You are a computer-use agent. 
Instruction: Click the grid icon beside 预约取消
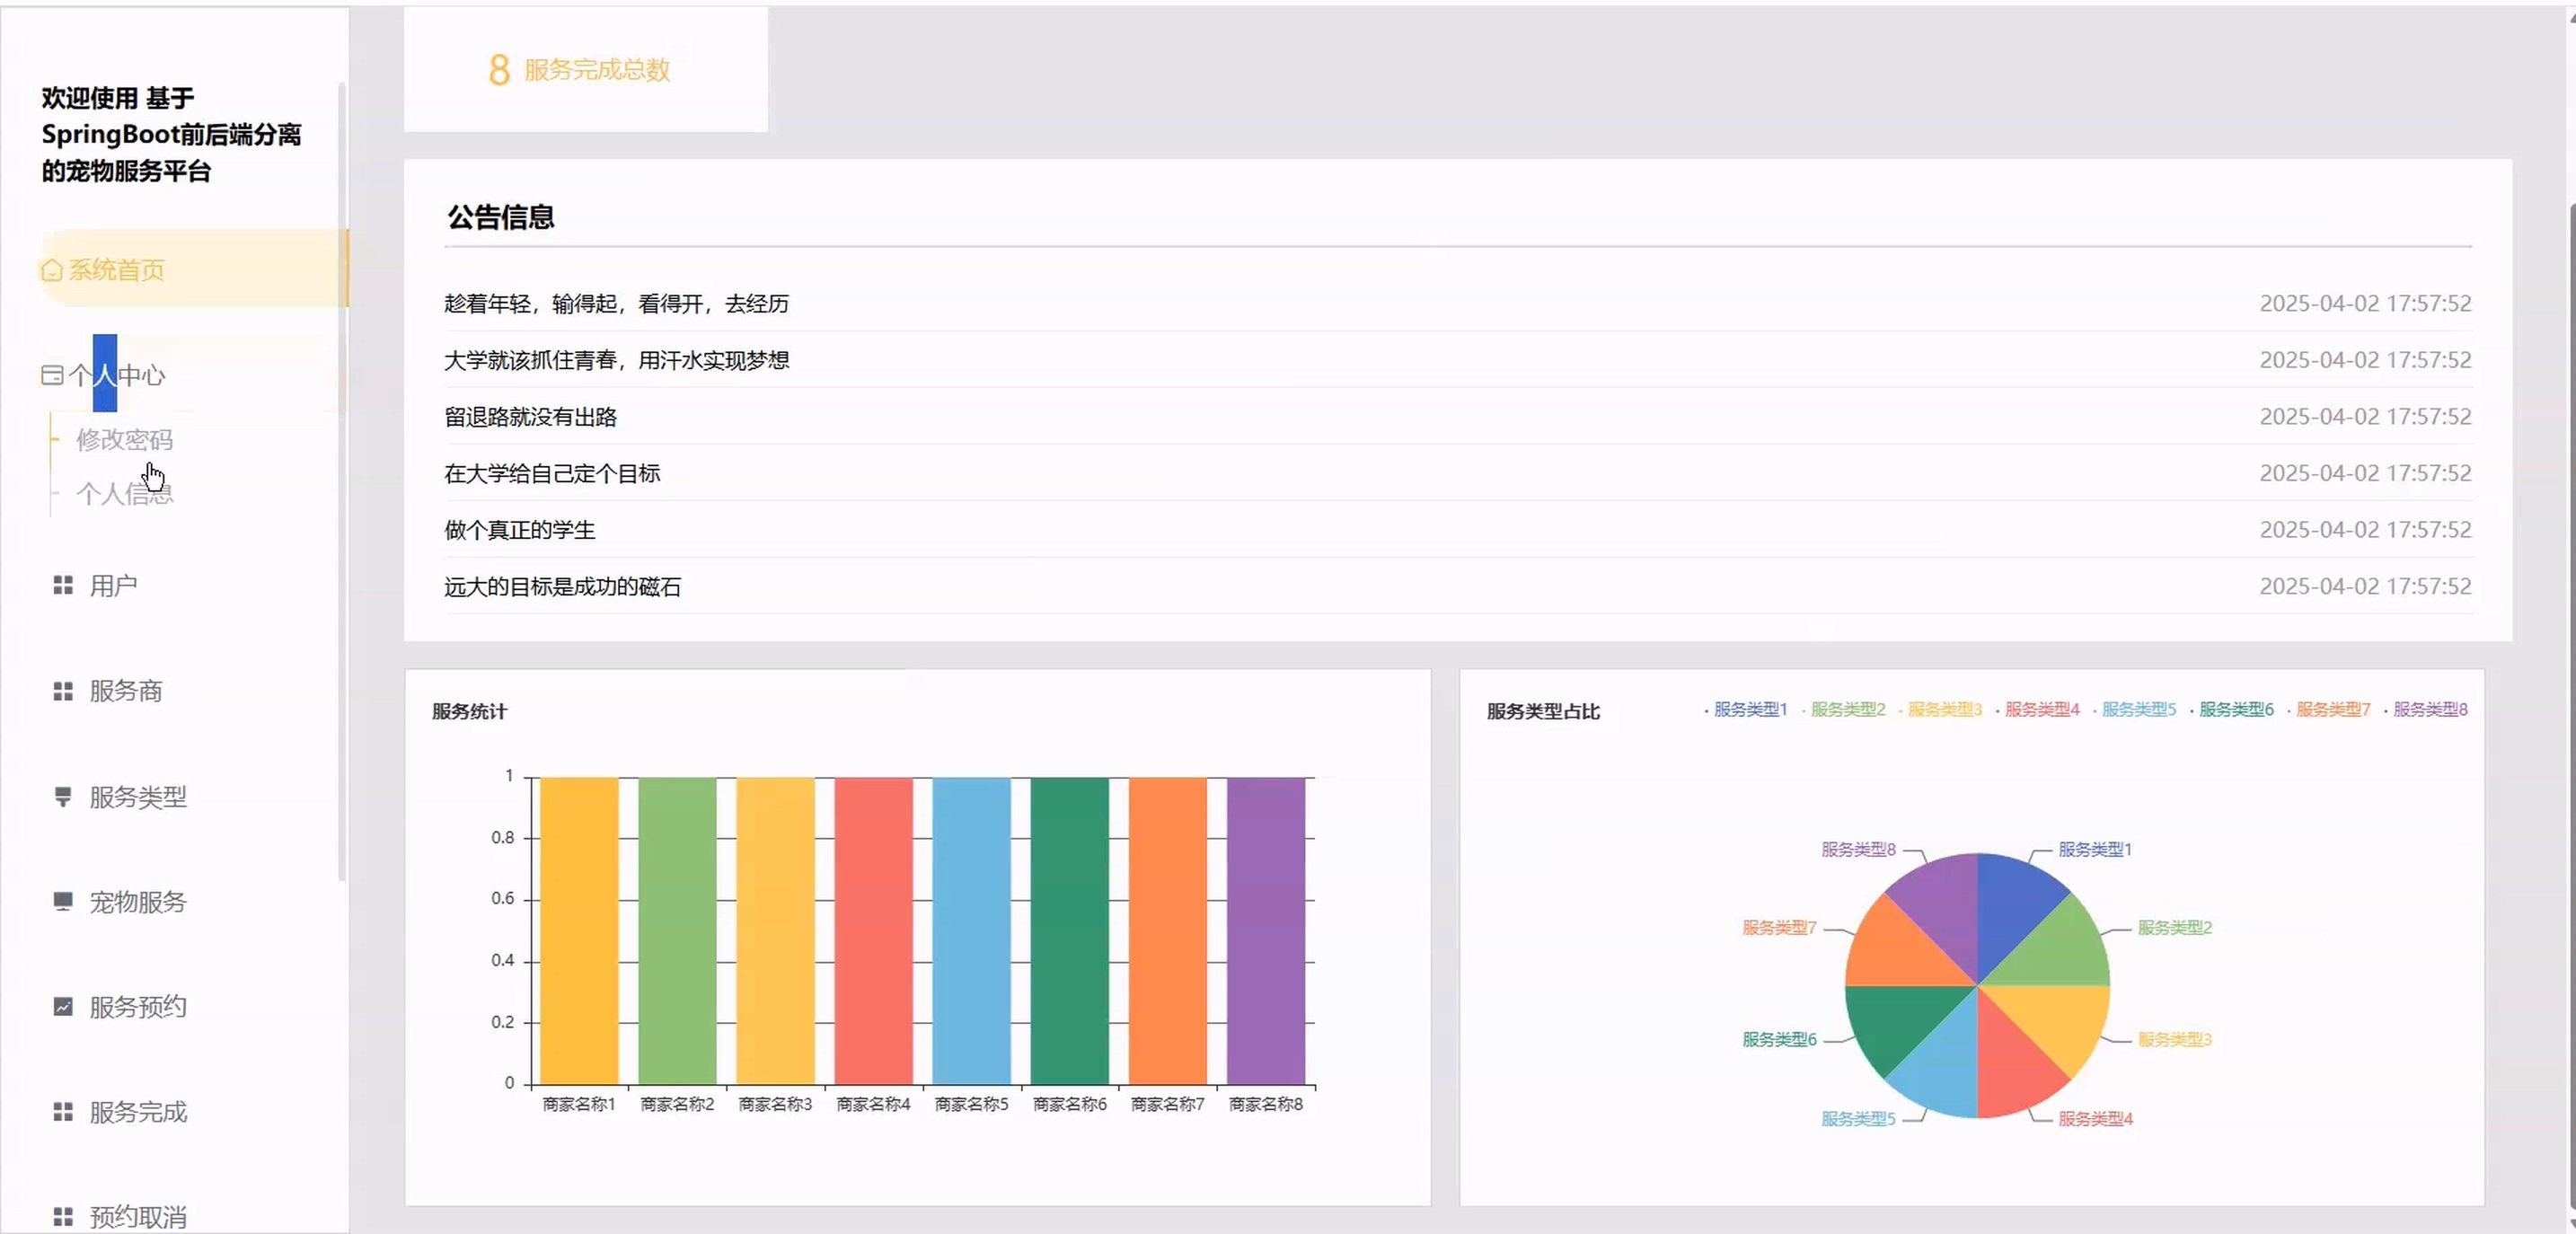(63, 1217)
